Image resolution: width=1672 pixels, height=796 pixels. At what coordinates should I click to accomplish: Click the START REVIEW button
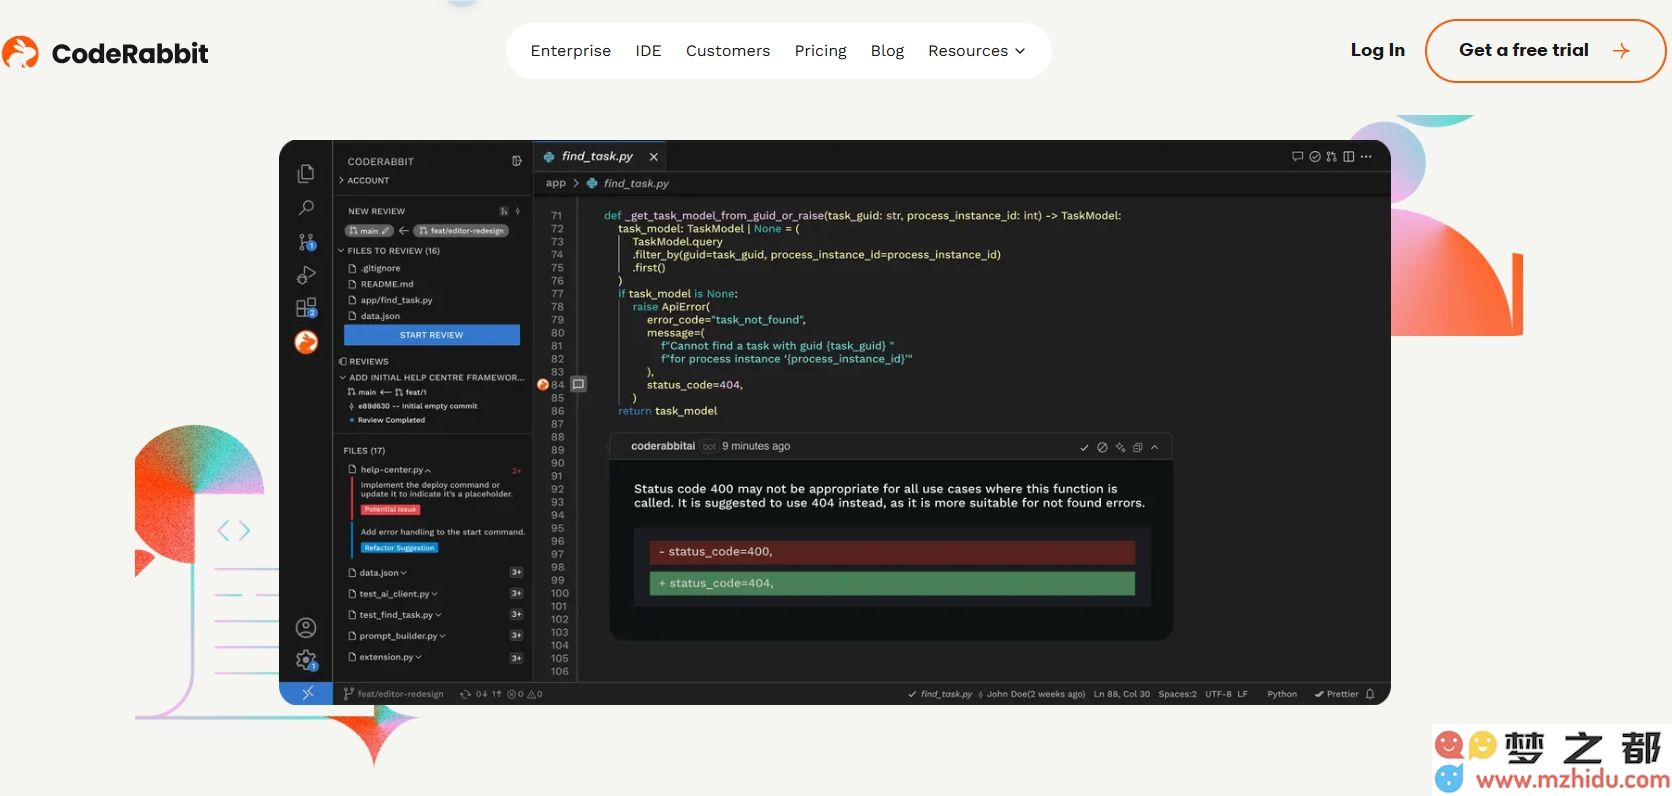432,335
